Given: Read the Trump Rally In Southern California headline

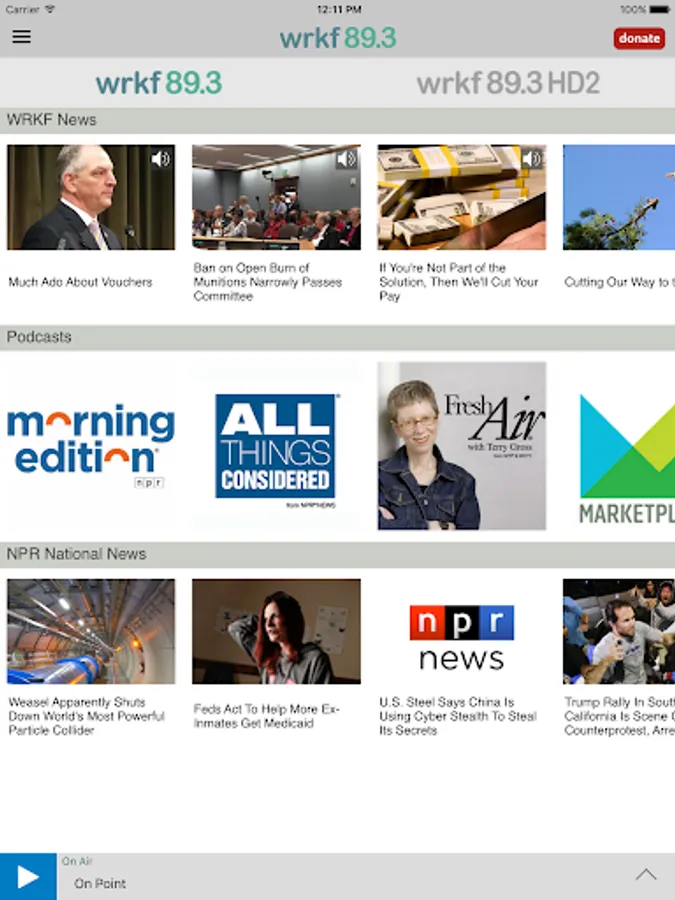Looking at the screenshot, I should coord(619,716).
